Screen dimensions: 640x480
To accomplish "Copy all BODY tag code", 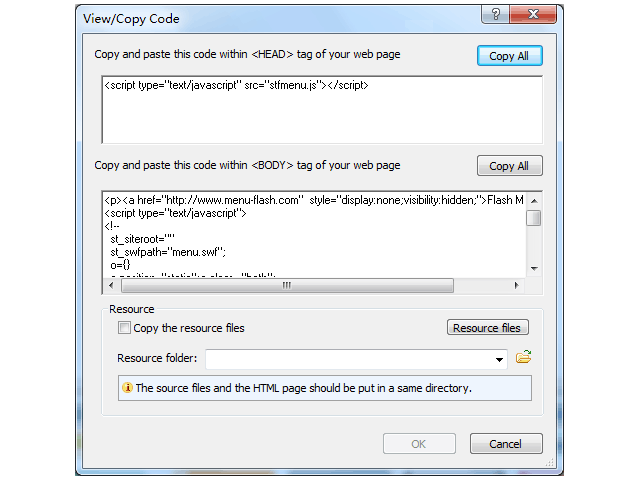I will pyautogui.click(x=509, y=166).
